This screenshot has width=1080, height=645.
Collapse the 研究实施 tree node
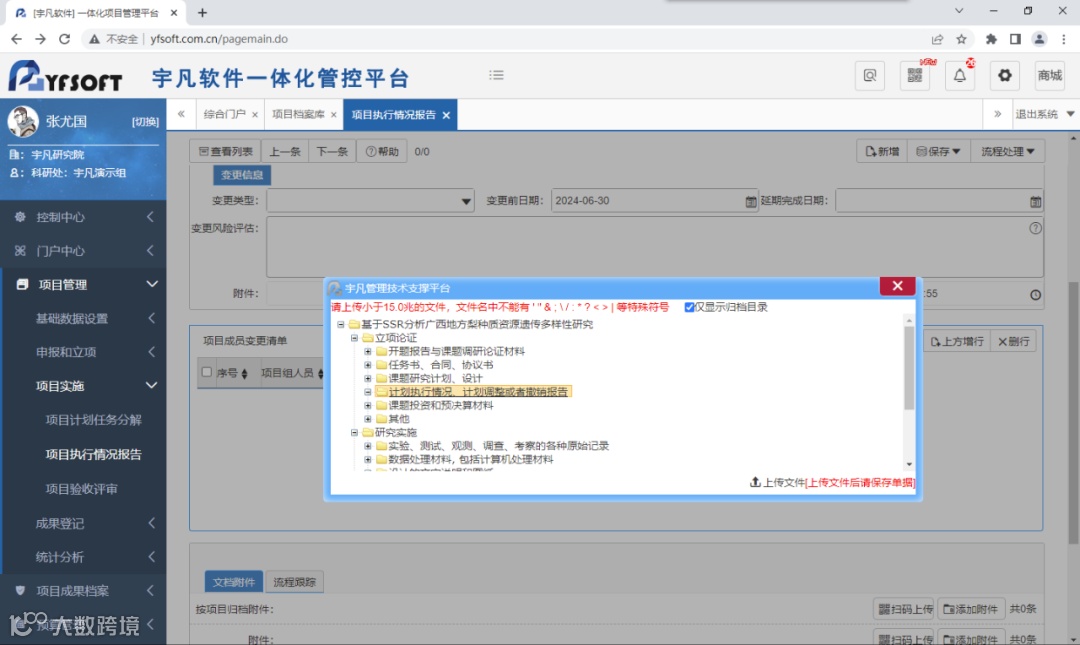point(354,433)
